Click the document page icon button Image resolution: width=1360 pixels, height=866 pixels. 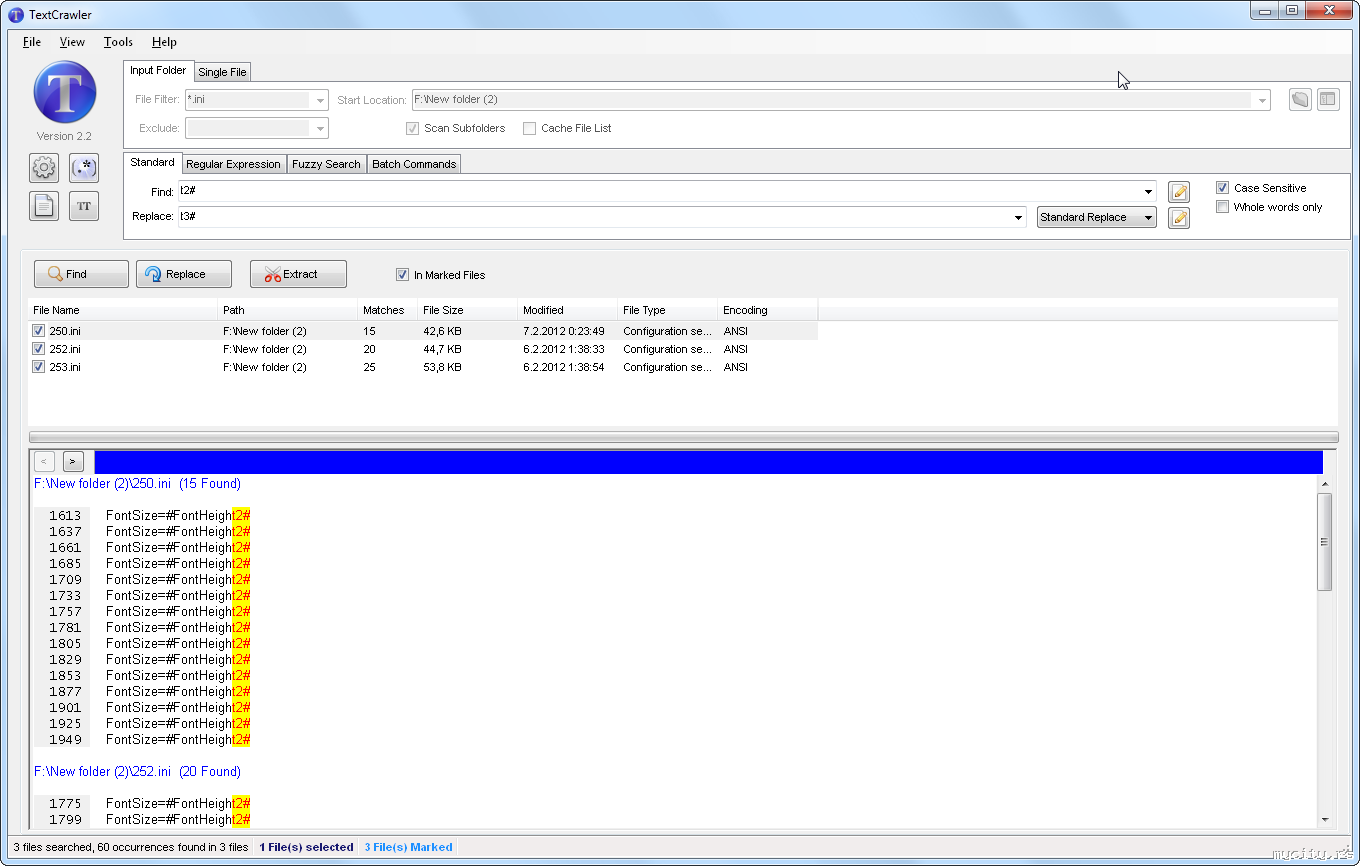[x=44, y=206]
